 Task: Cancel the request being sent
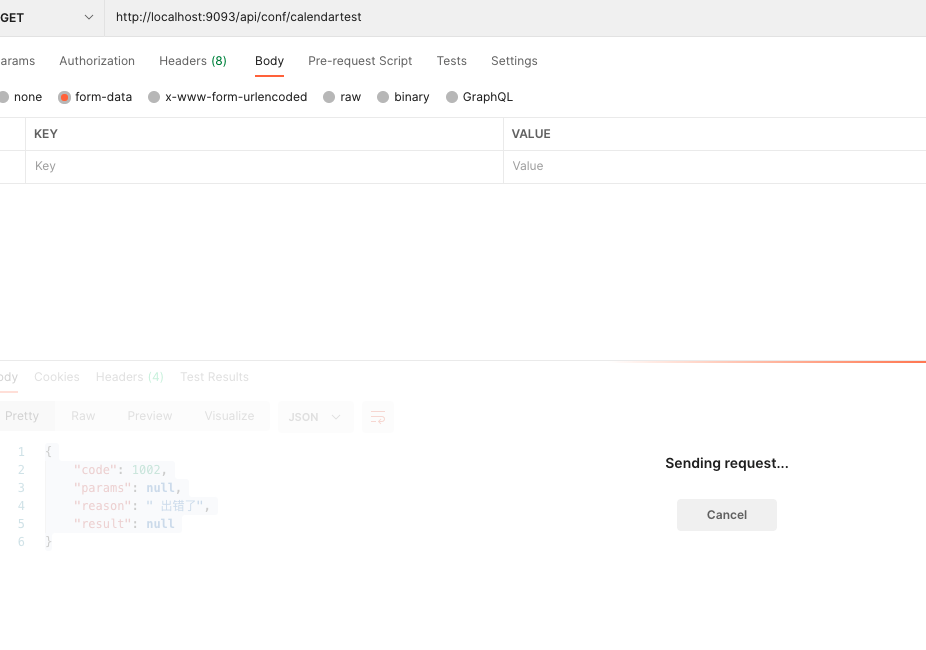(726, 515)
